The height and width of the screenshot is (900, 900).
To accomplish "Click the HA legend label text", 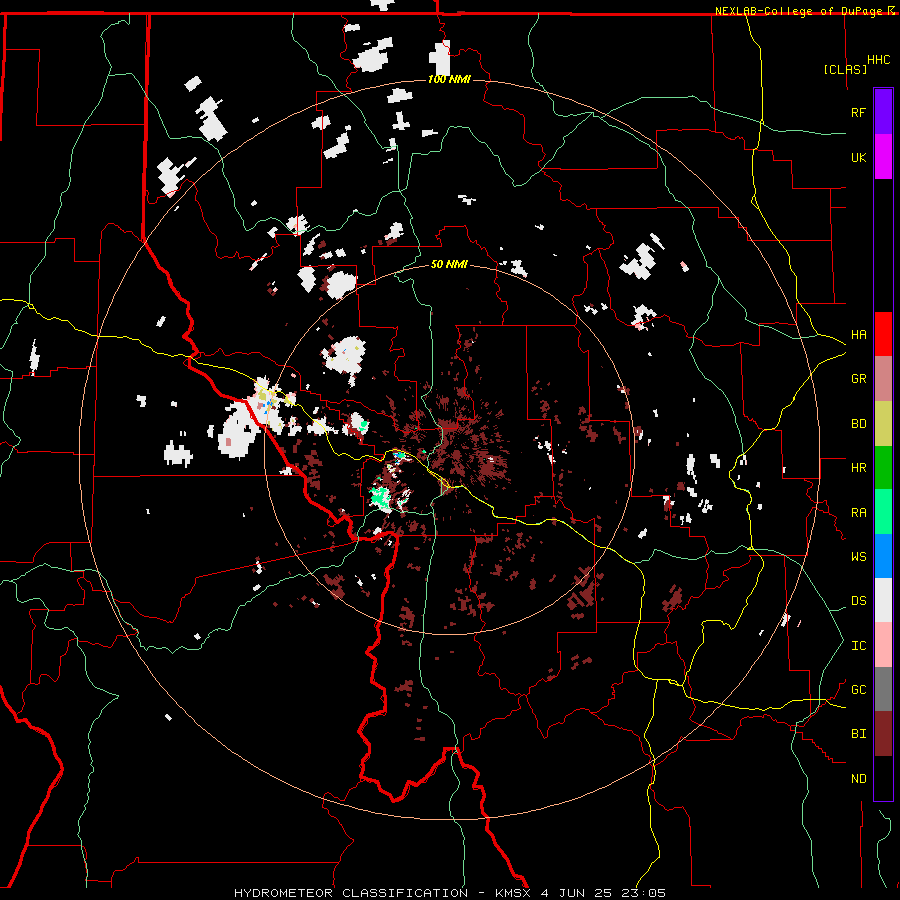I will [858, 334].
